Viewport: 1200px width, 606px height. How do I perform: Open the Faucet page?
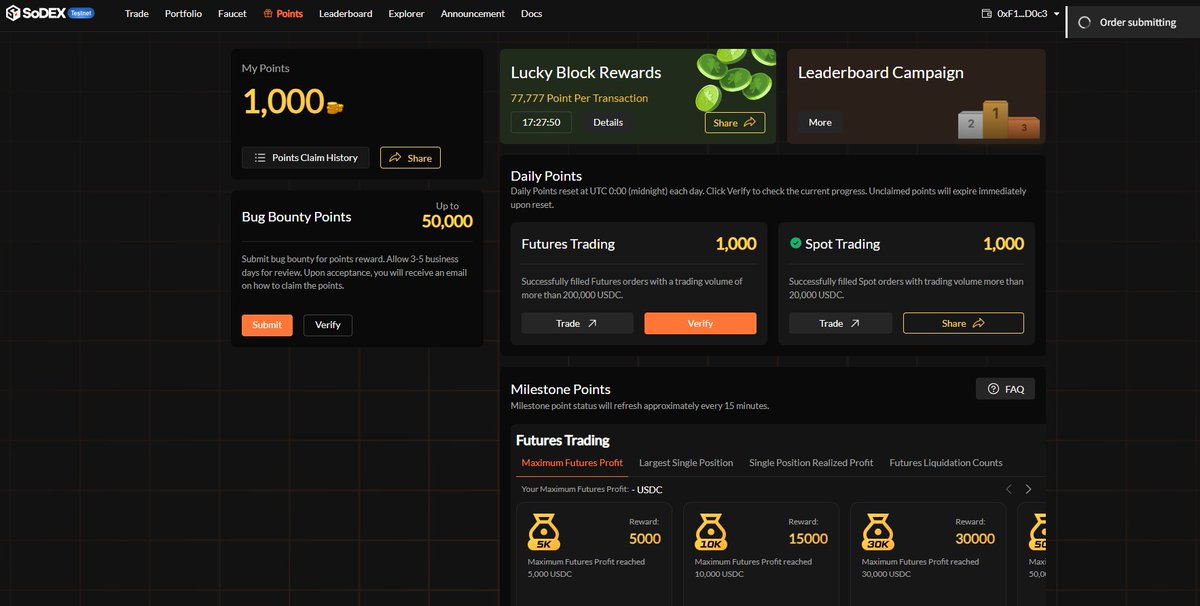tap(232, 14)
